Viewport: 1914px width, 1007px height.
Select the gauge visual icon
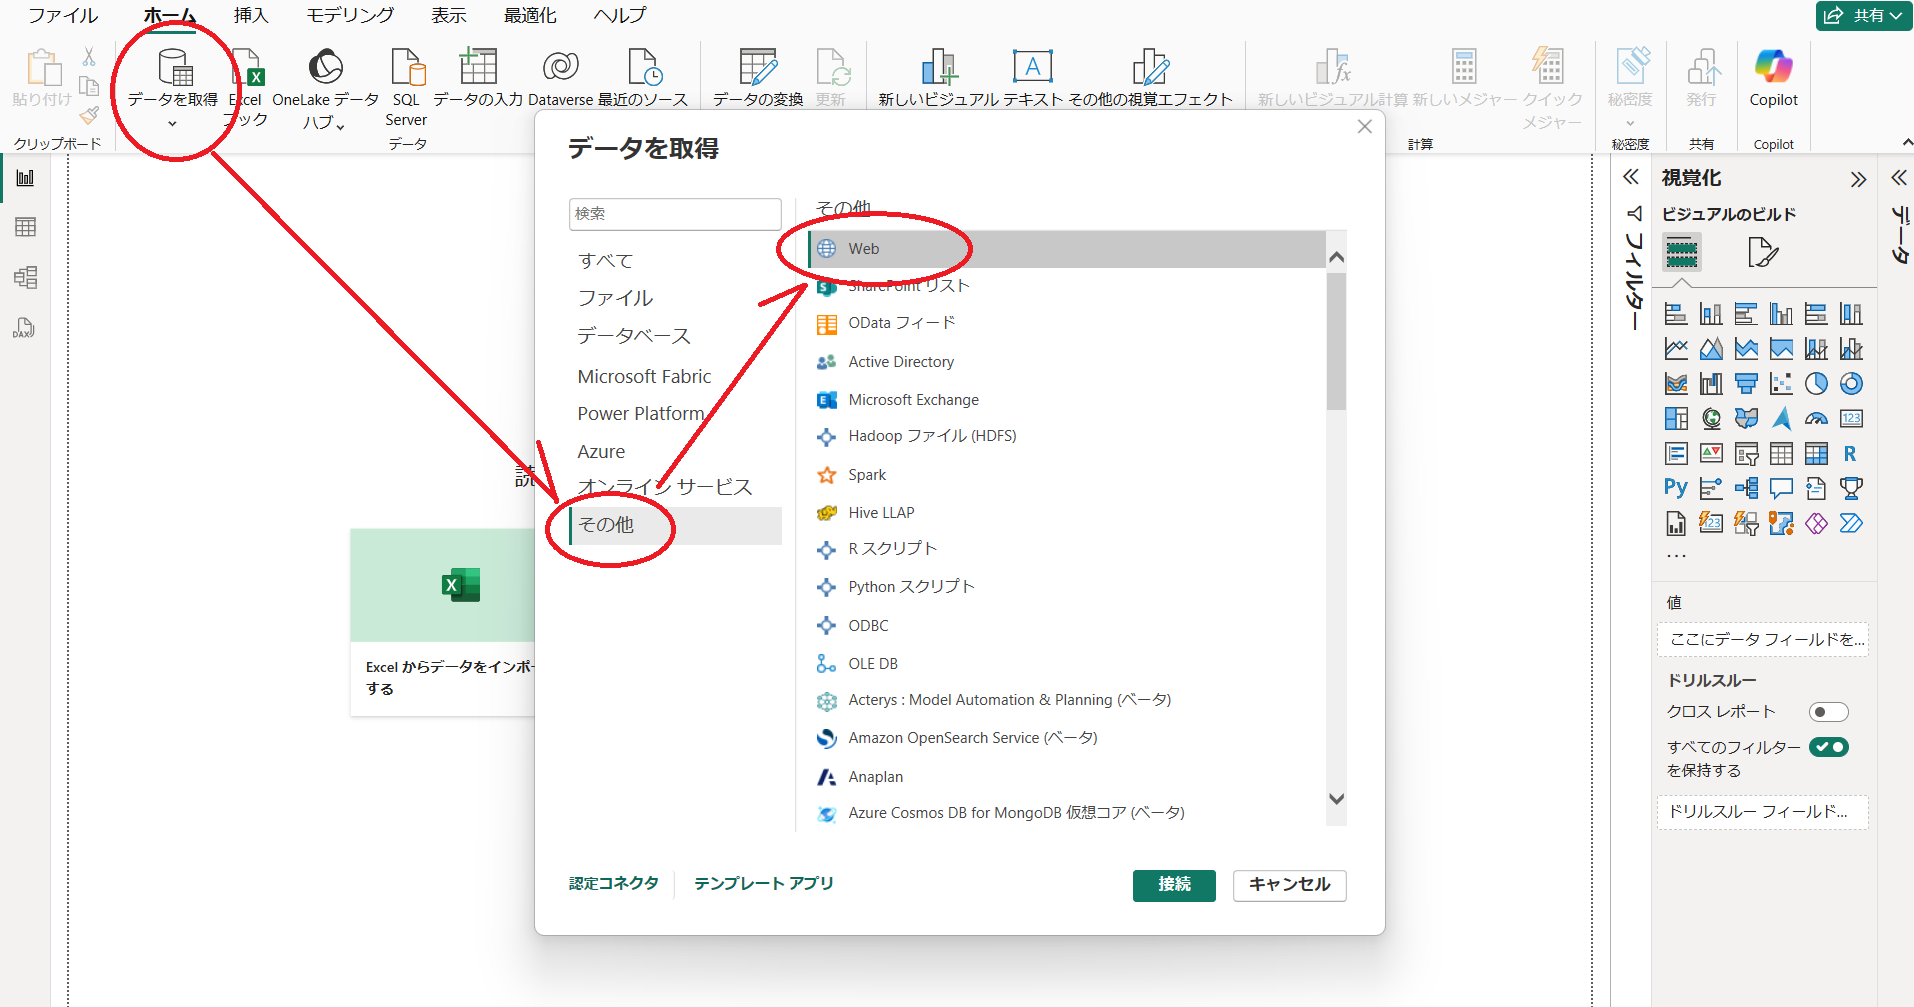click(1816, 418)
